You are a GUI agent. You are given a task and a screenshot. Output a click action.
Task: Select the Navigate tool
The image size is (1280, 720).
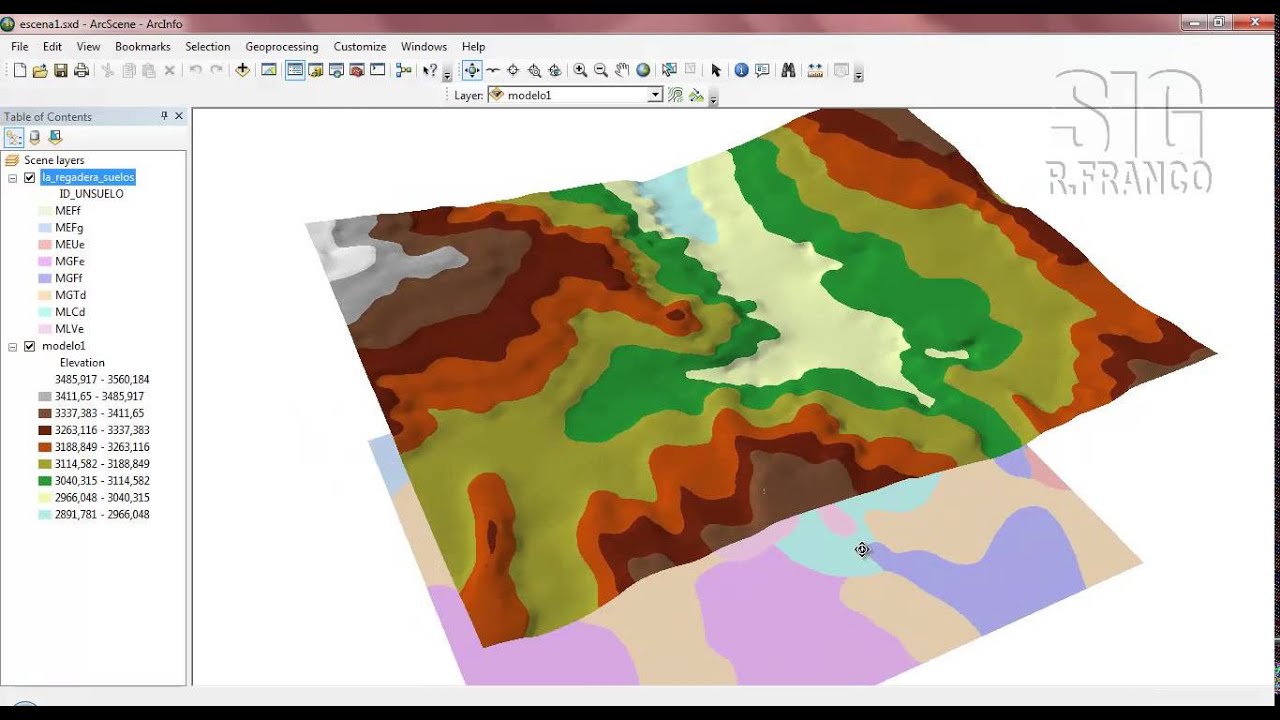coord(472,70)
